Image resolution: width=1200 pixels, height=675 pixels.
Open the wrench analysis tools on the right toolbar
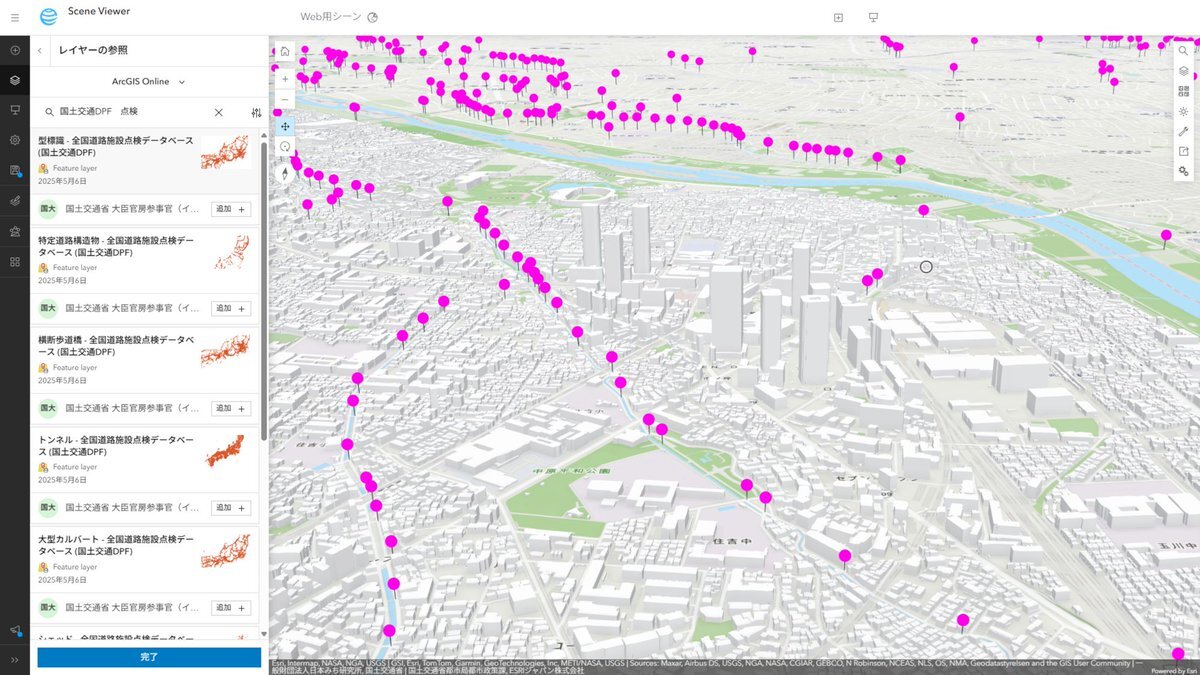coord(1184,131)
